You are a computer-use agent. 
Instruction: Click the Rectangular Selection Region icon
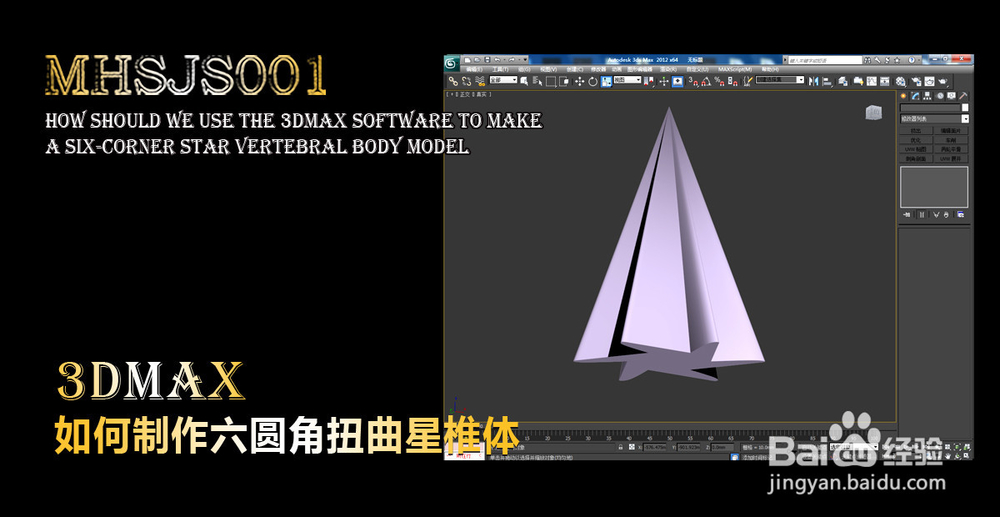551,81
